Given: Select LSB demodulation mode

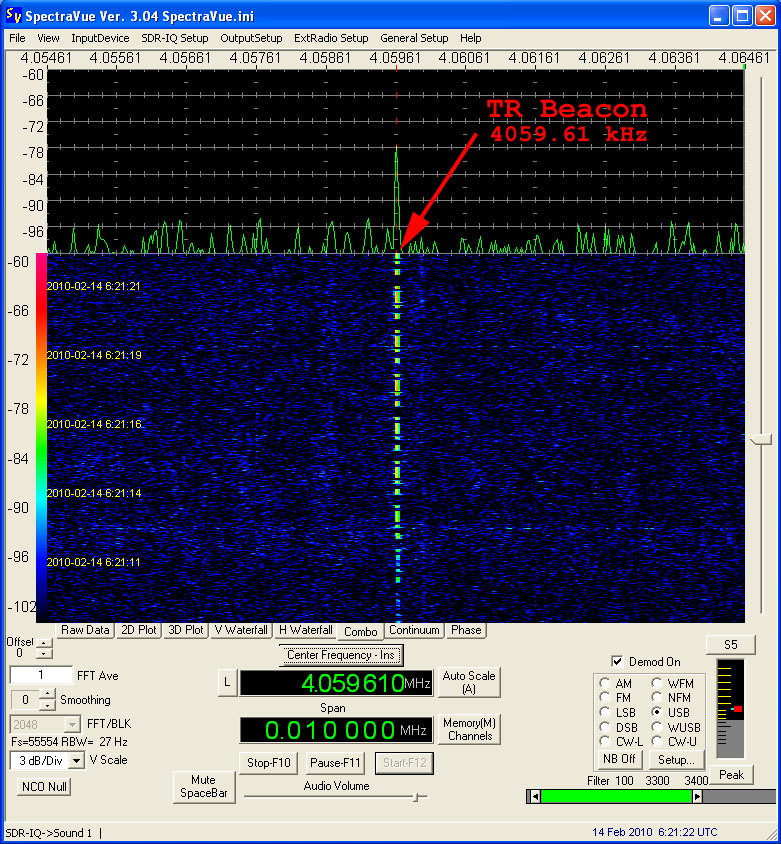Looking at the screenshot, I should tap(605, 713).
